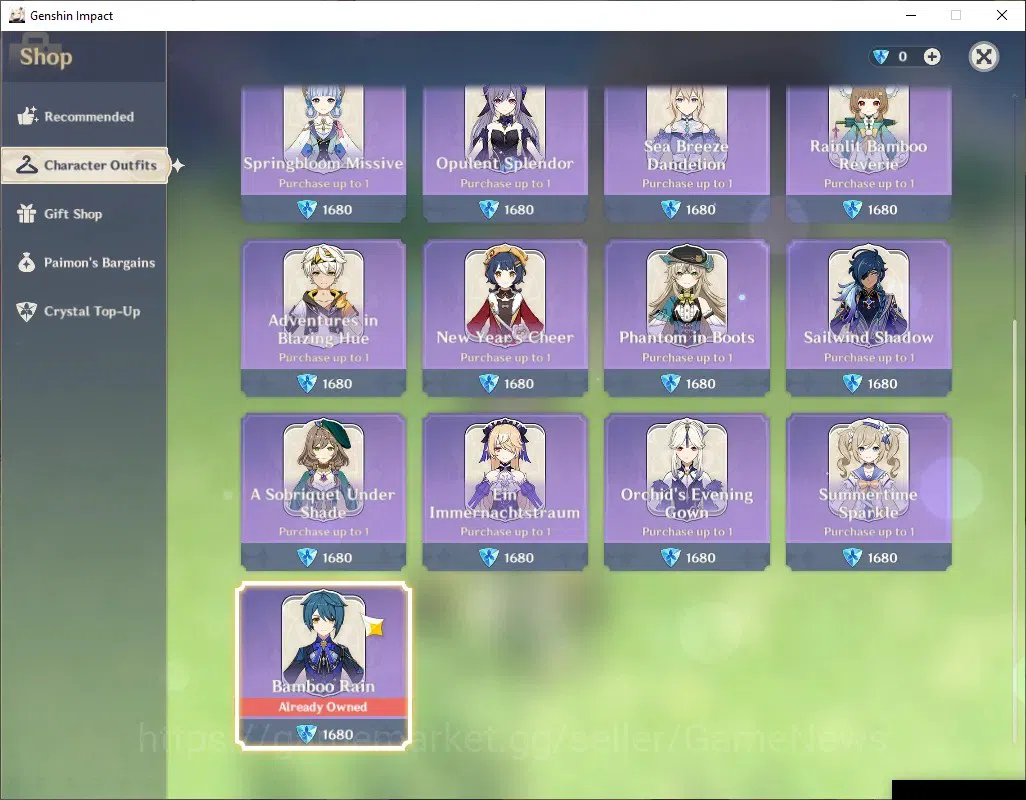Select the Sea Breeze Dandelion outfit
This screenshot has height=800, width=1026.
[686, 153]
